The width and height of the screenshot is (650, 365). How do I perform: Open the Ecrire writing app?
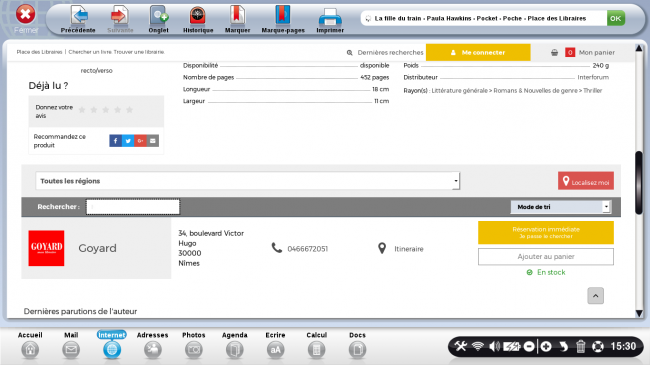click(x=275, y=346)
